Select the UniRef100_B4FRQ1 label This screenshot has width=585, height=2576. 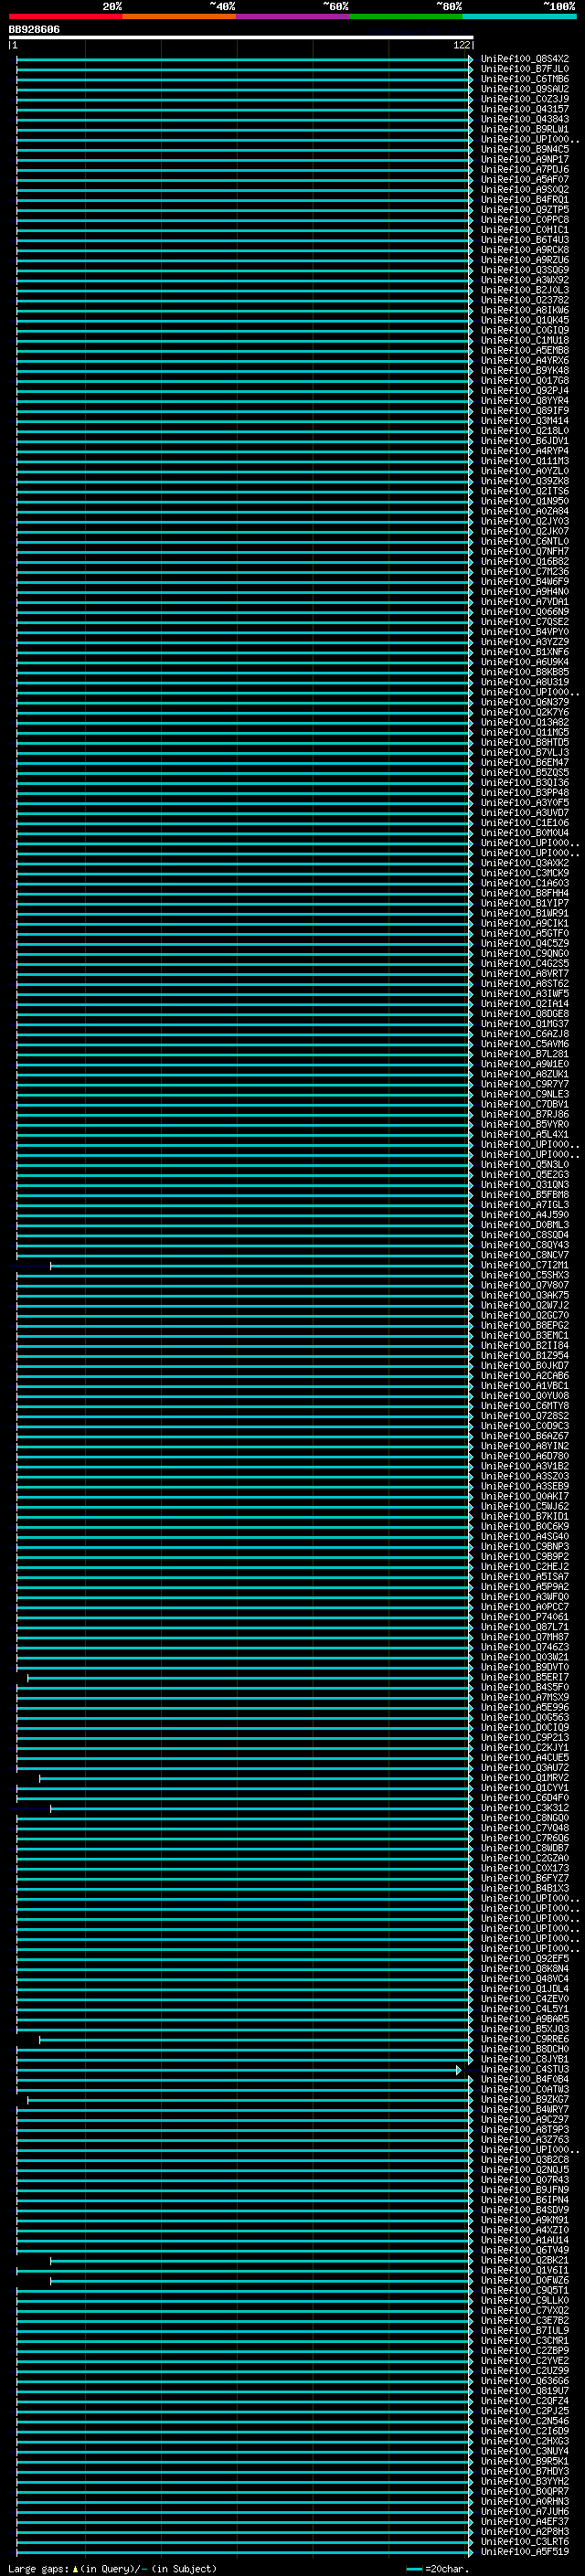click(x=525, y=200)
